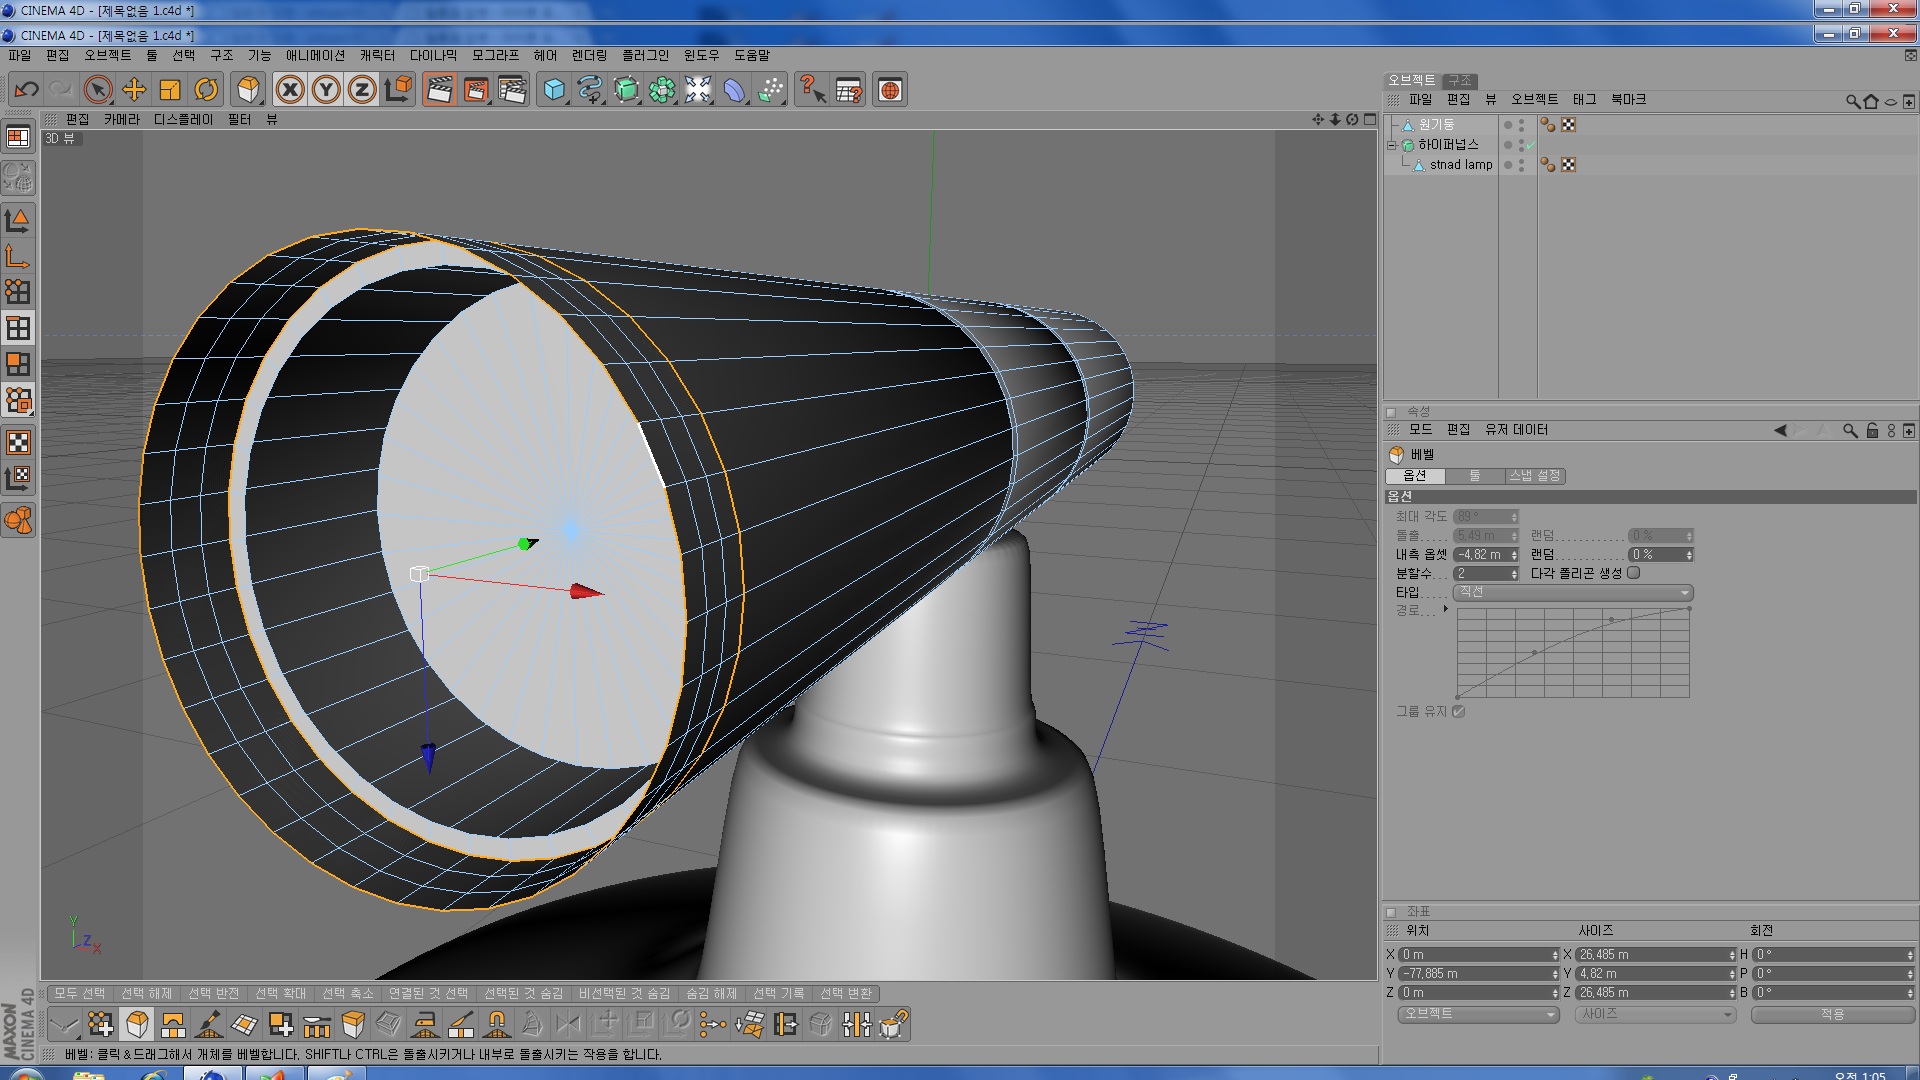Switch to polygon mode in left sidebar
This screenshot has width=1920, height=1080.
pos(18,364)
